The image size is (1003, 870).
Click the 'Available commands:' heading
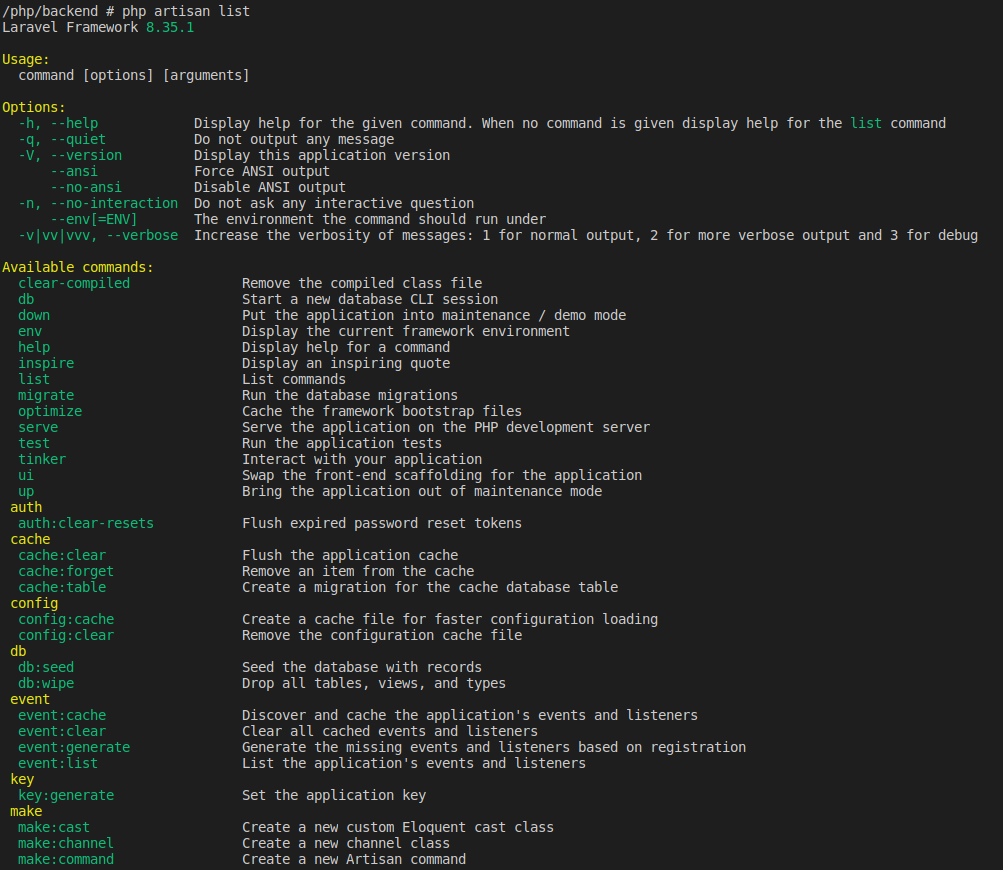(78, 267)
